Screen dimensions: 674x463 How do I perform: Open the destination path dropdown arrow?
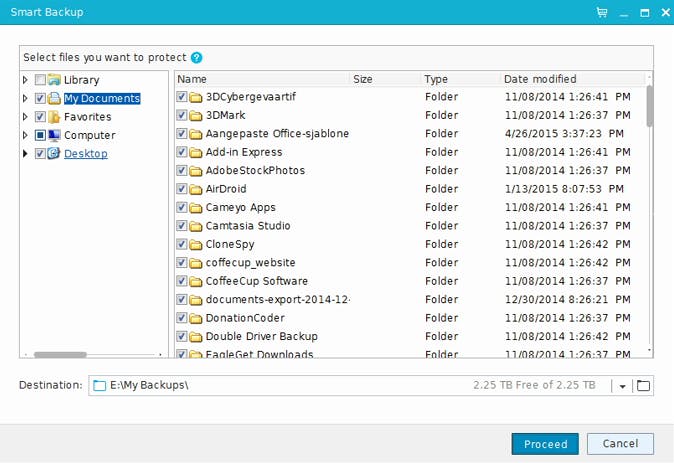coord(622,386)
